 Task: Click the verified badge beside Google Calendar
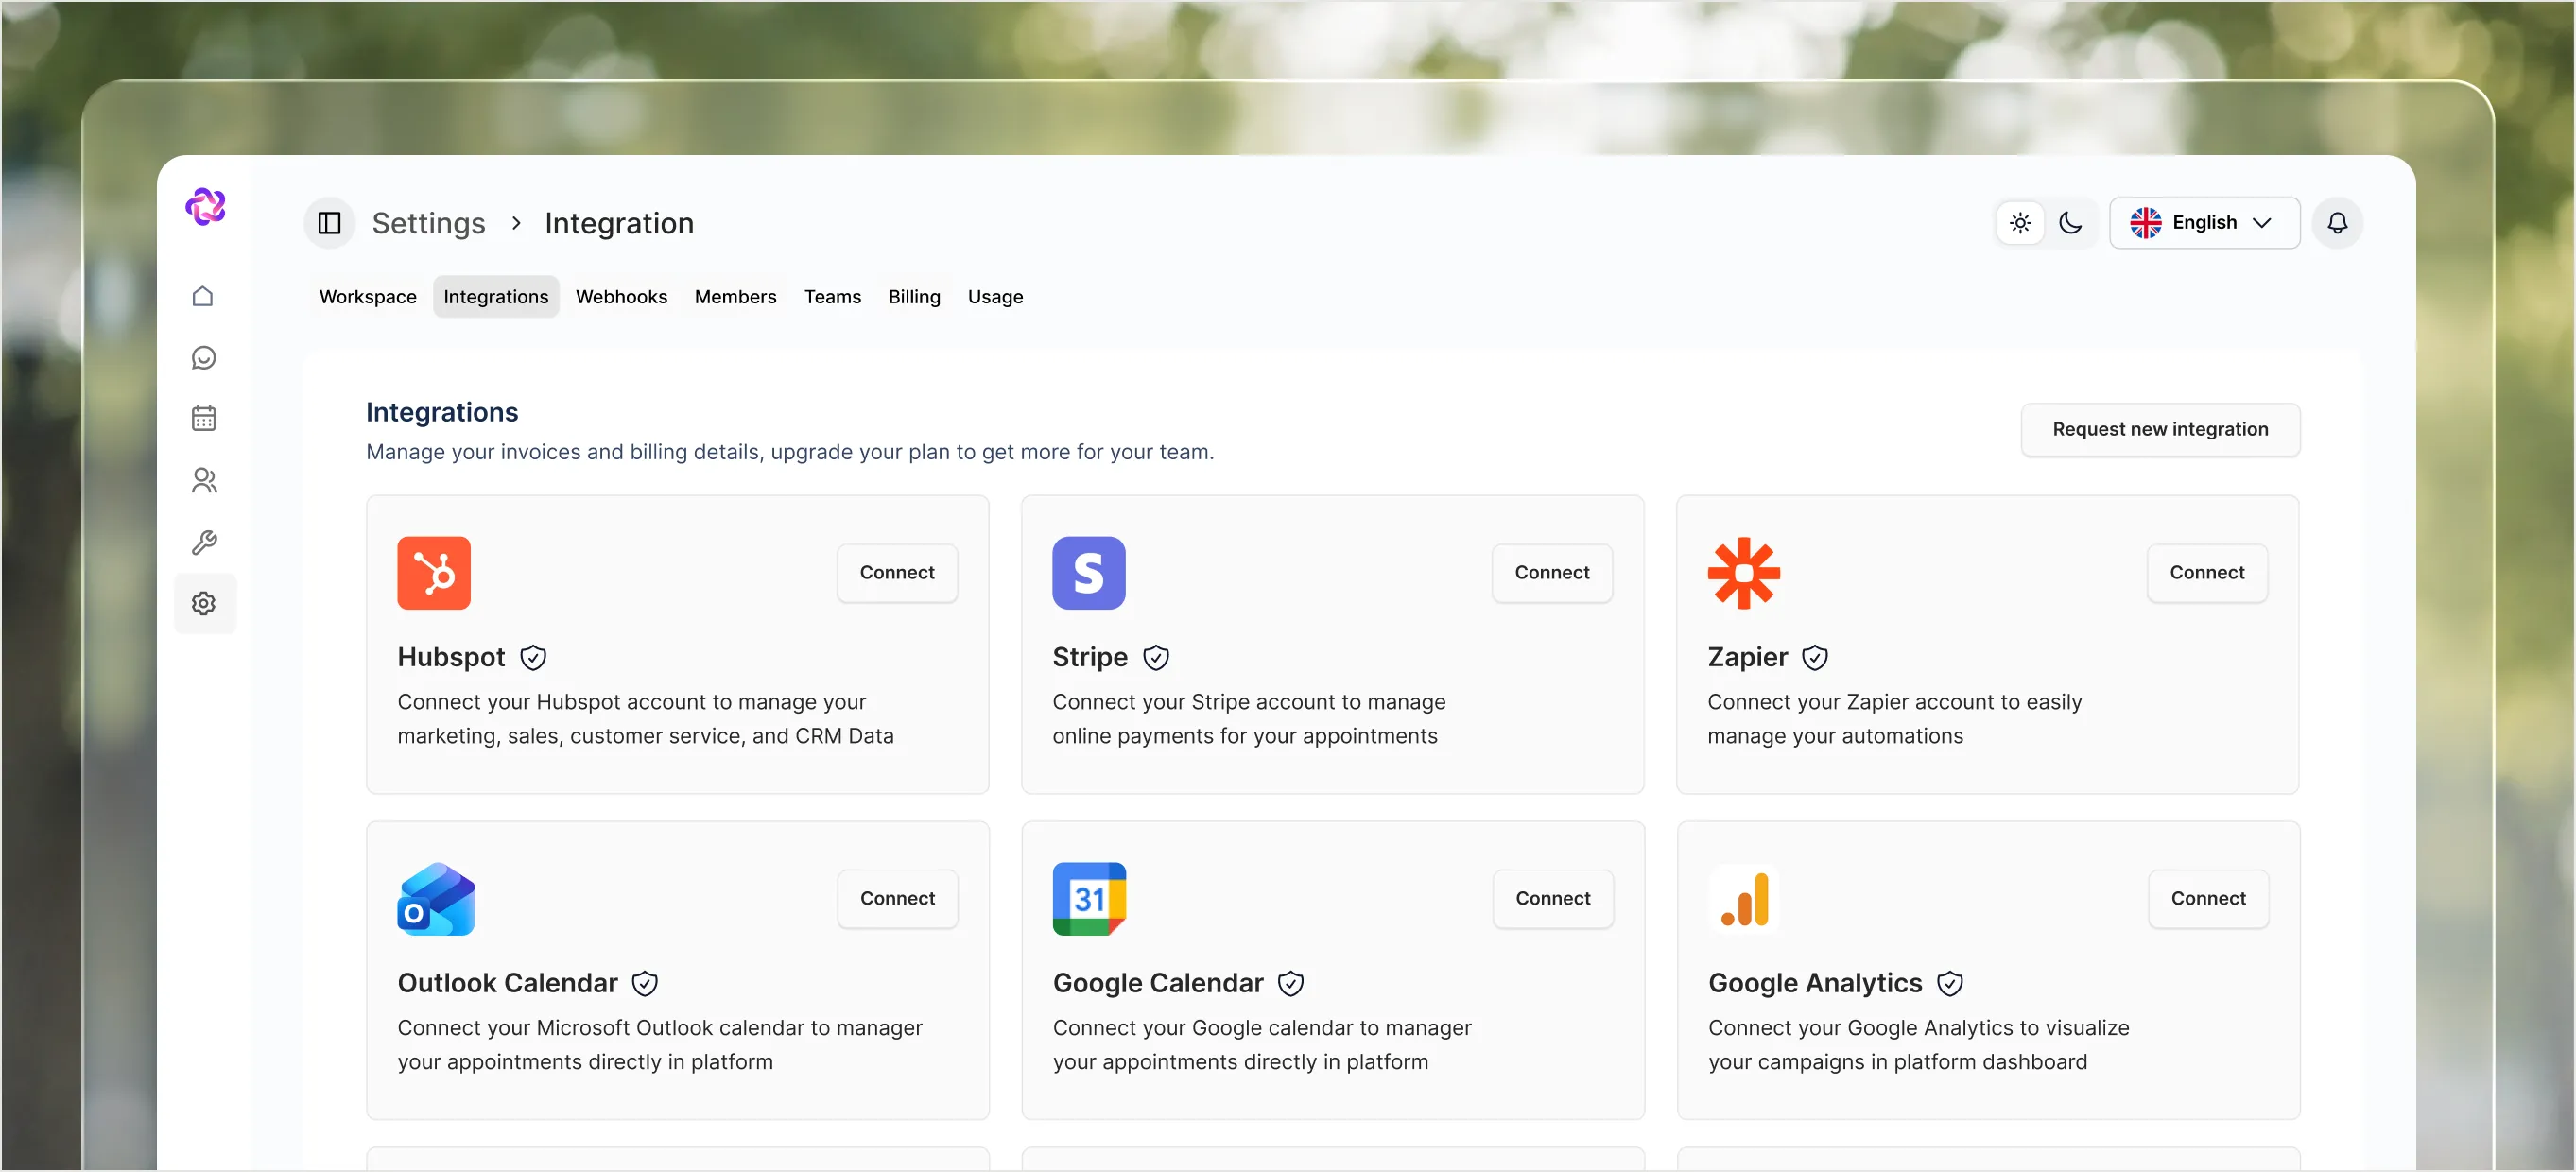1291,983
